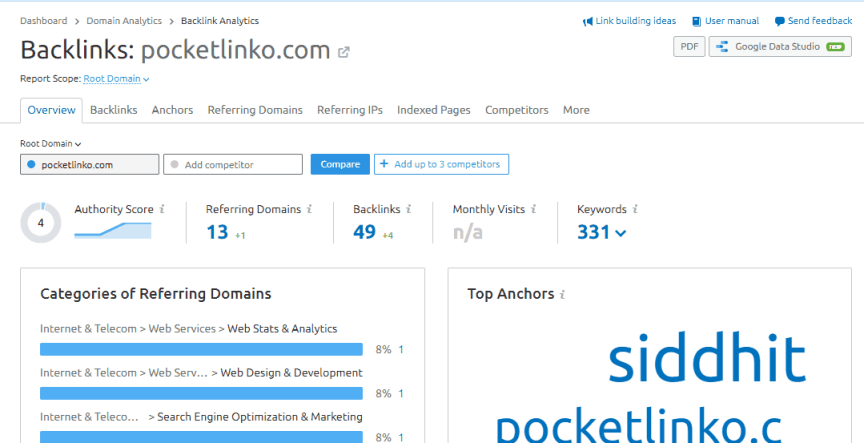Click the Referring Domains count 13
864x443 pixels.
[217, 233]
